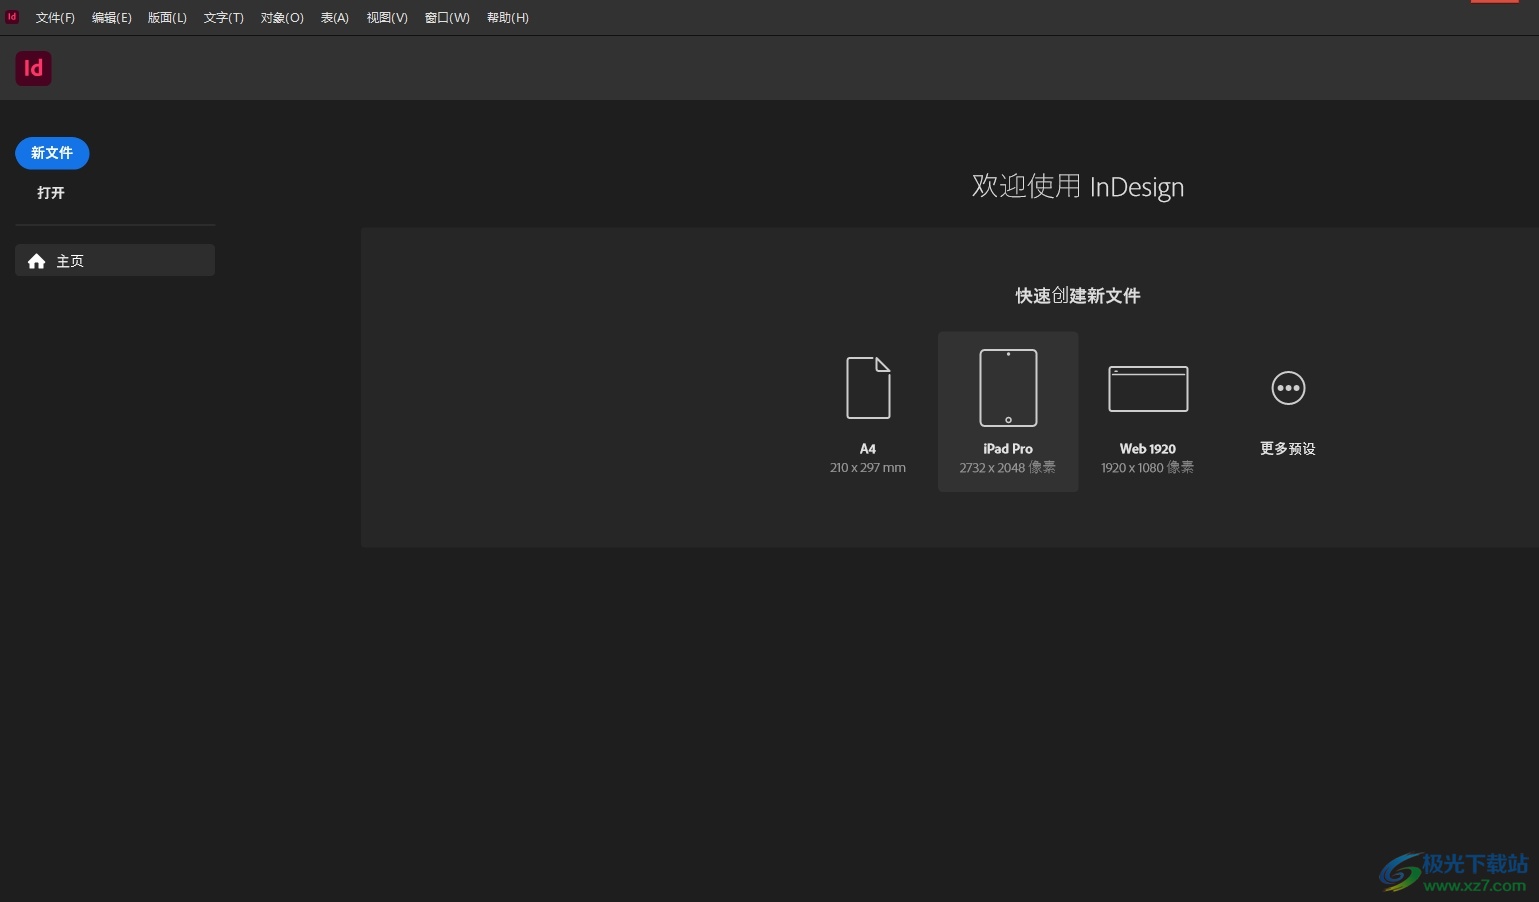Click the 更多预设 label
This screenshot has width=1539, height=902.
tap(1288, 449)
